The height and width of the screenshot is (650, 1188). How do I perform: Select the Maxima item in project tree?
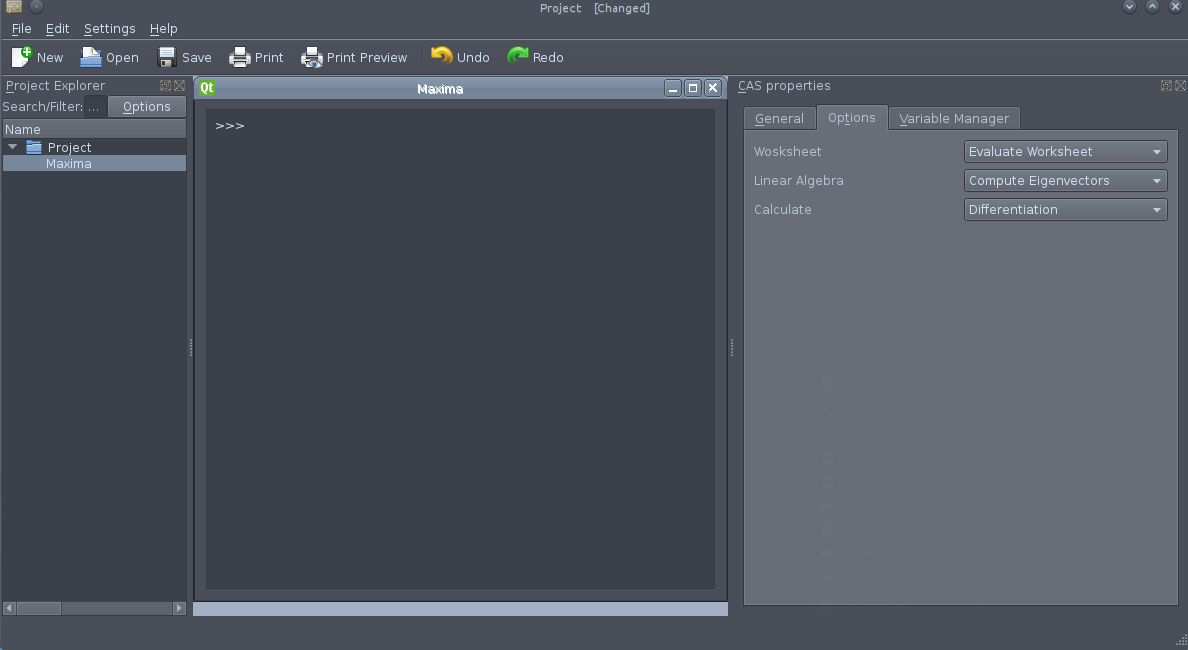69,164
